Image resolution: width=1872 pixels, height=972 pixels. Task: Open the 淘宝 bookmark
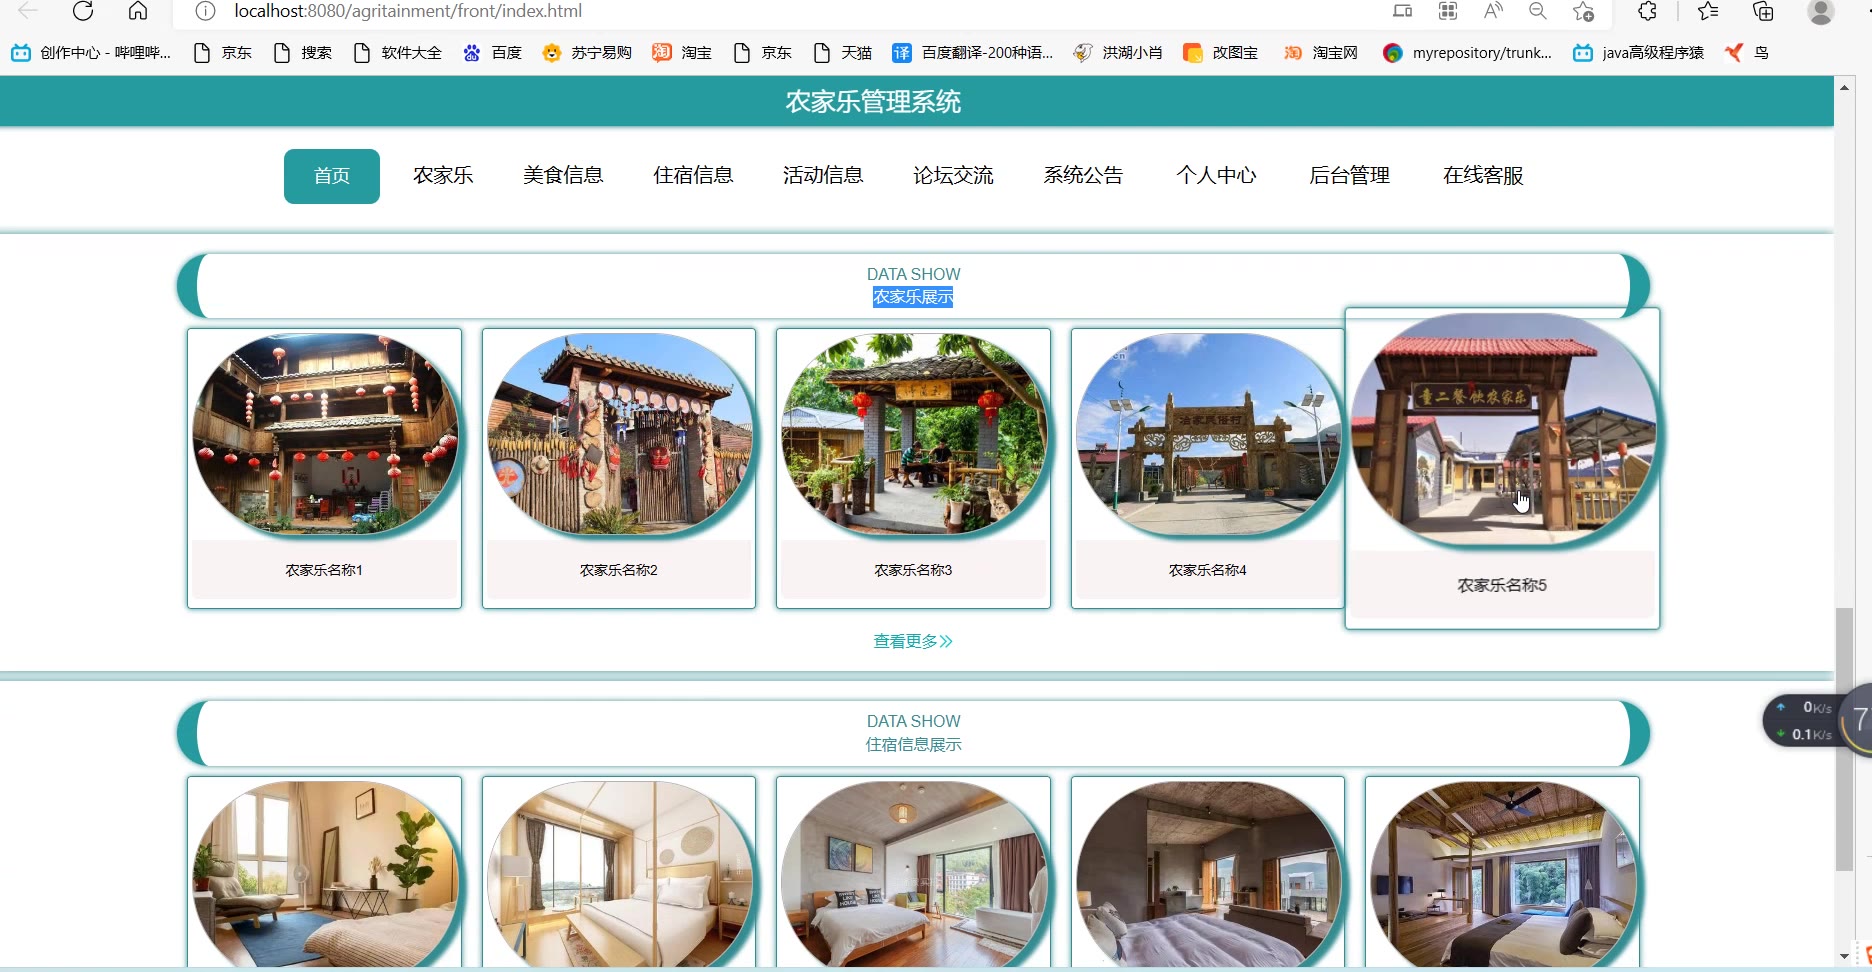click(x=682, y=53)
